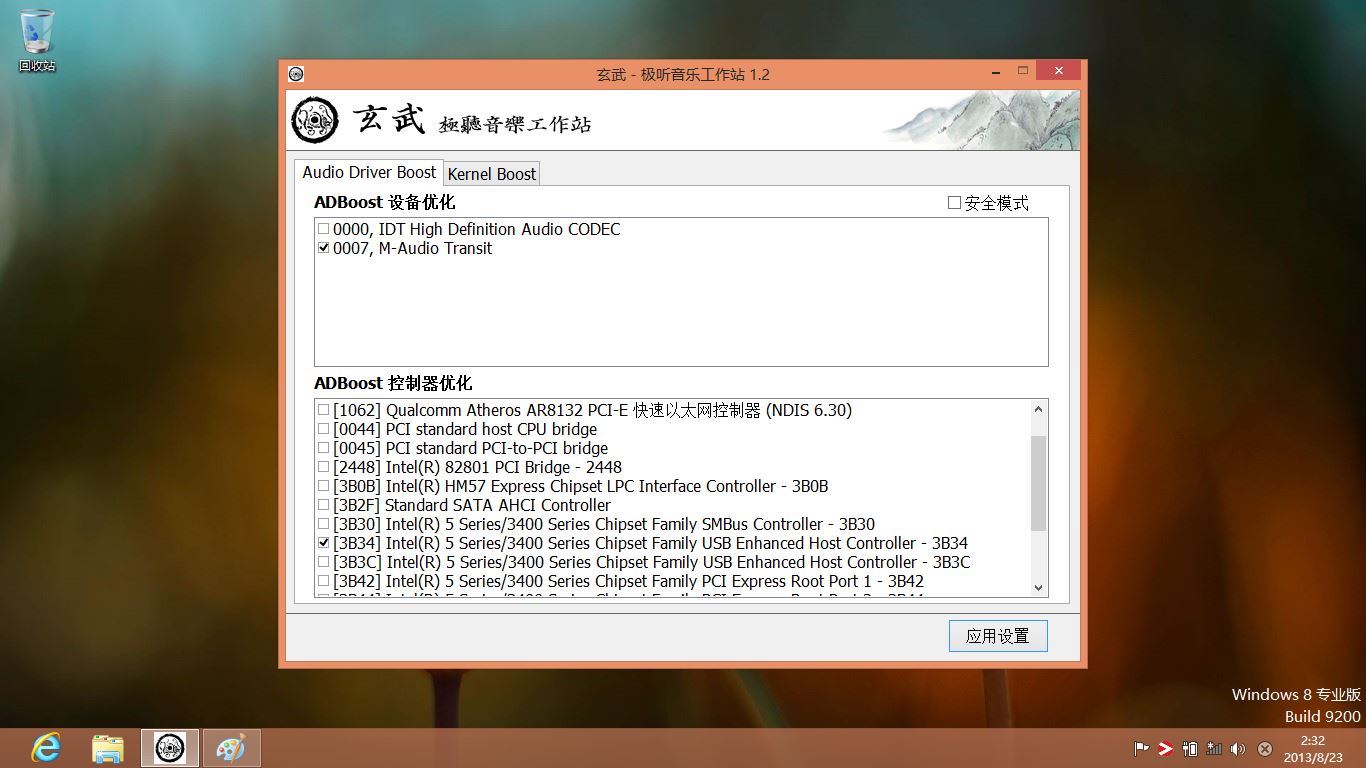The width and height of the screenshot is (1366, 768).
Task: Check Qualcomm Atheros AR8132 controller
Action: coord(323,410)
